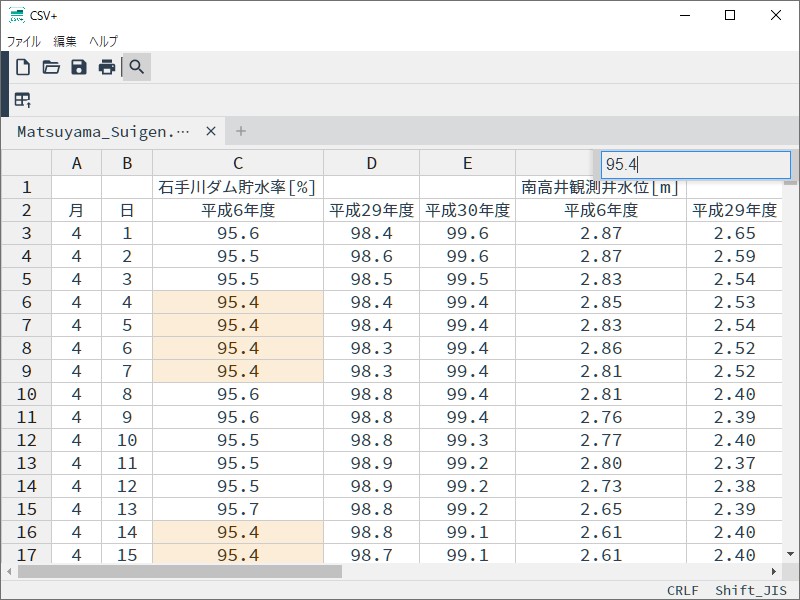This screenshot has height=600, width=800.
Task: Add a new tab with plus button
Action: (x=241, y=131)
